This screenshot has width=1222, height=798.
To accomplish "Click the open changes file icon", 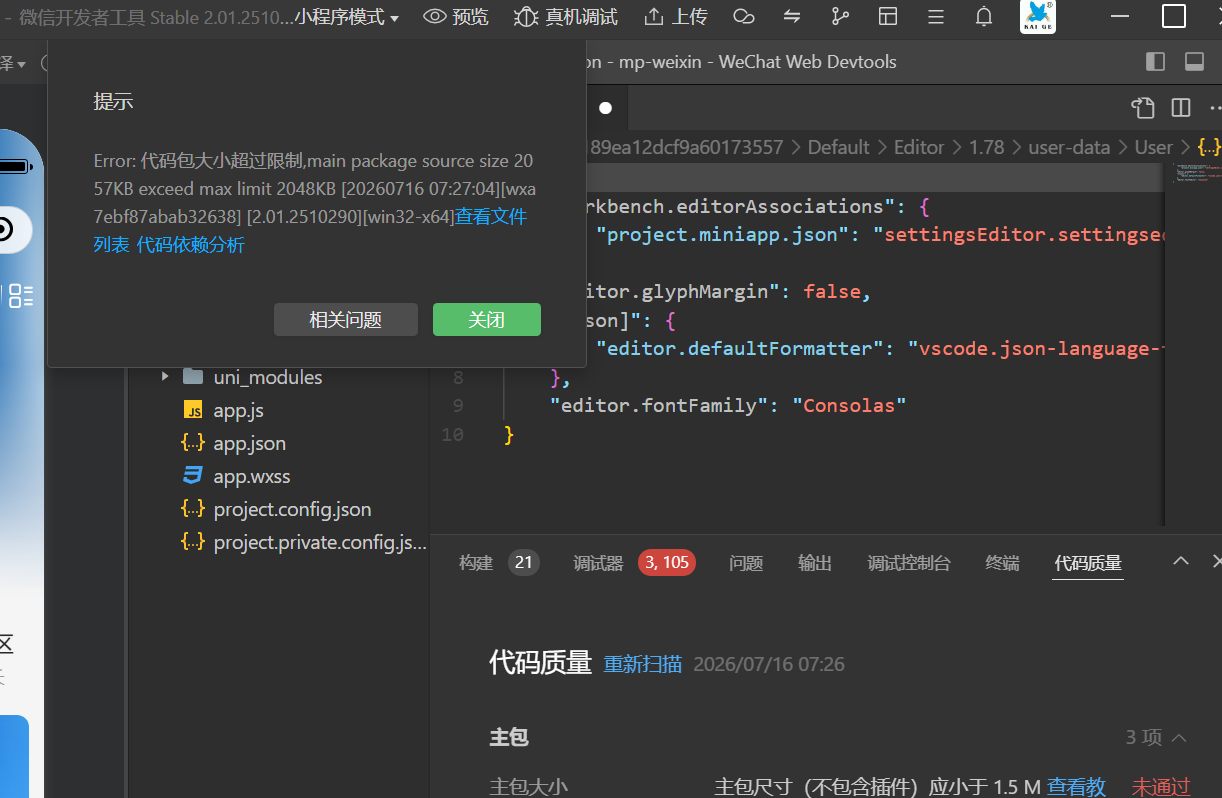I will click(1143, 107).
